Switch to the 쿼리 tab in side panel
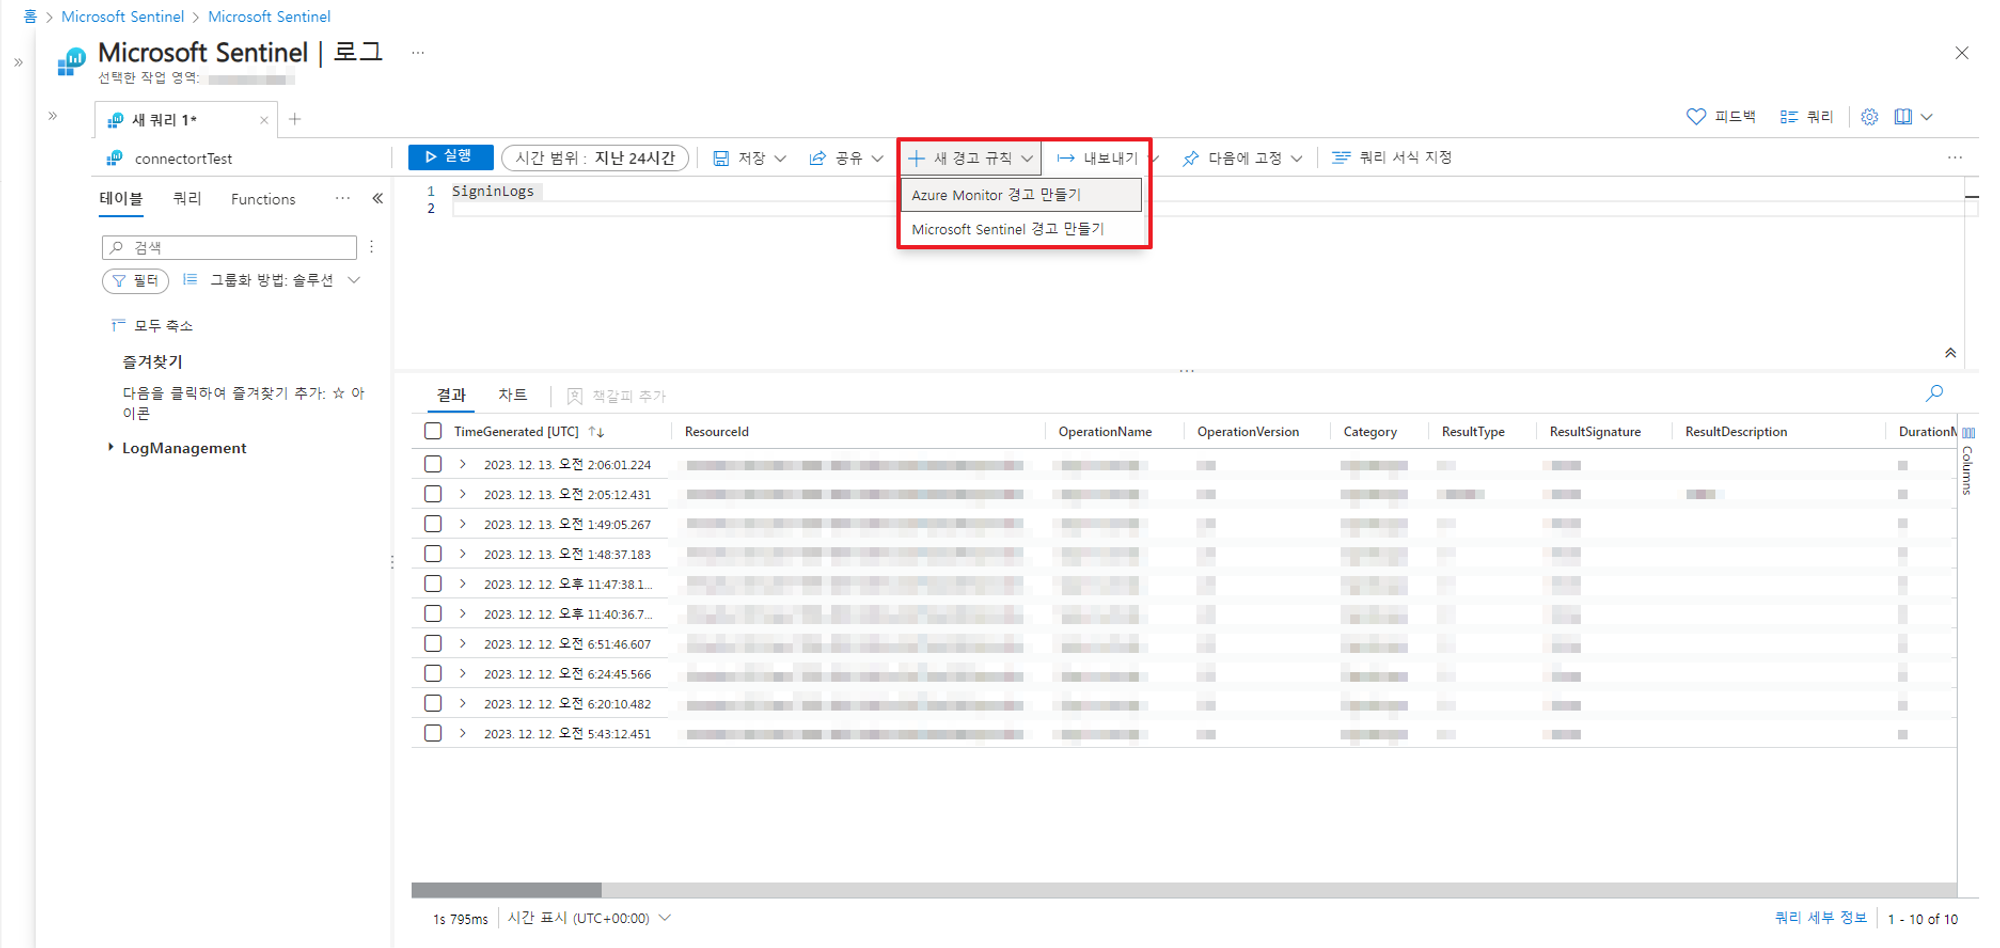The height and width of the screenshot is (948, 2000). tap(187, 199)
